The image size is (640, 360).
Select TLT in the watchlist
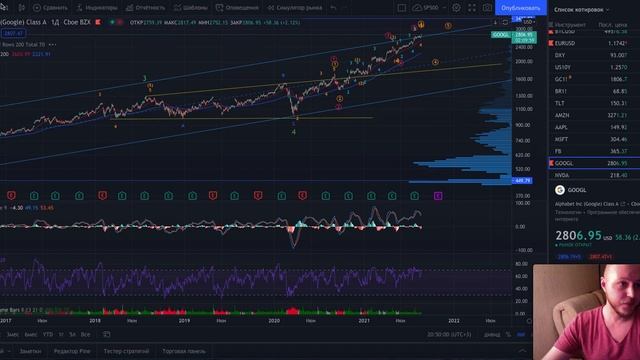click(x=594, y=103)
